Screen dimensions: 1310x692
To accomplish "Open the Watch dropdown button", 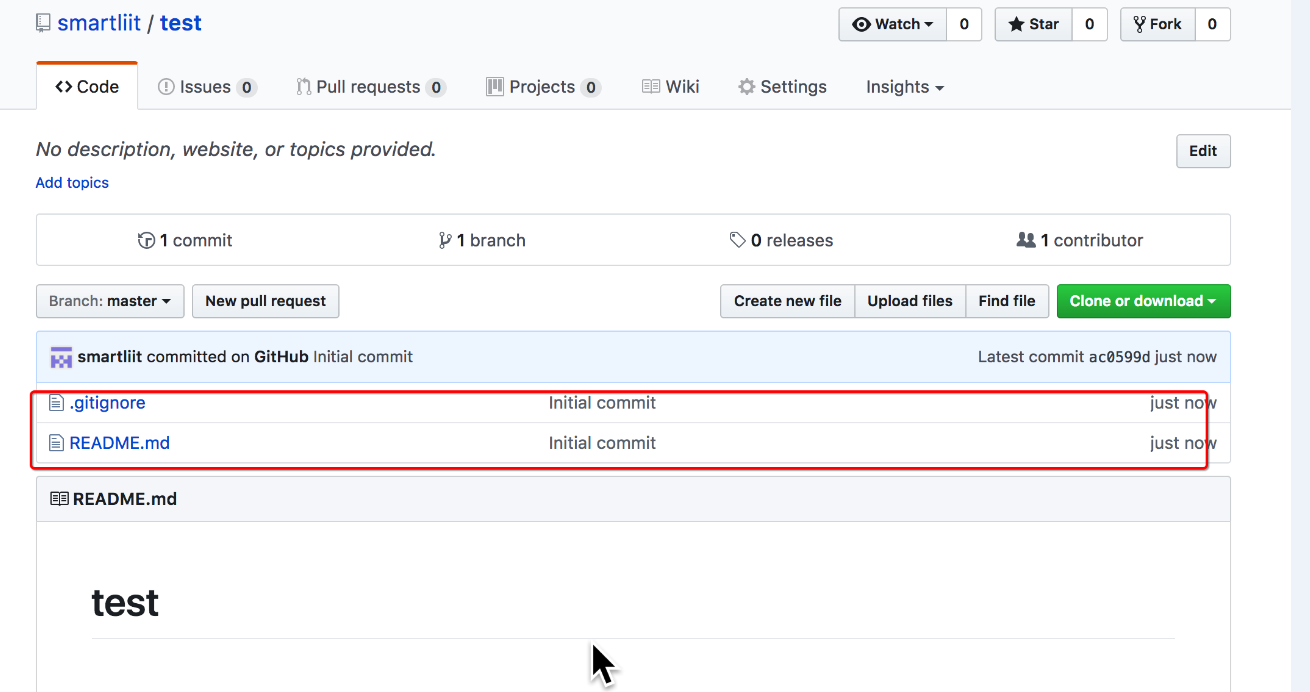I will point(892,24).
